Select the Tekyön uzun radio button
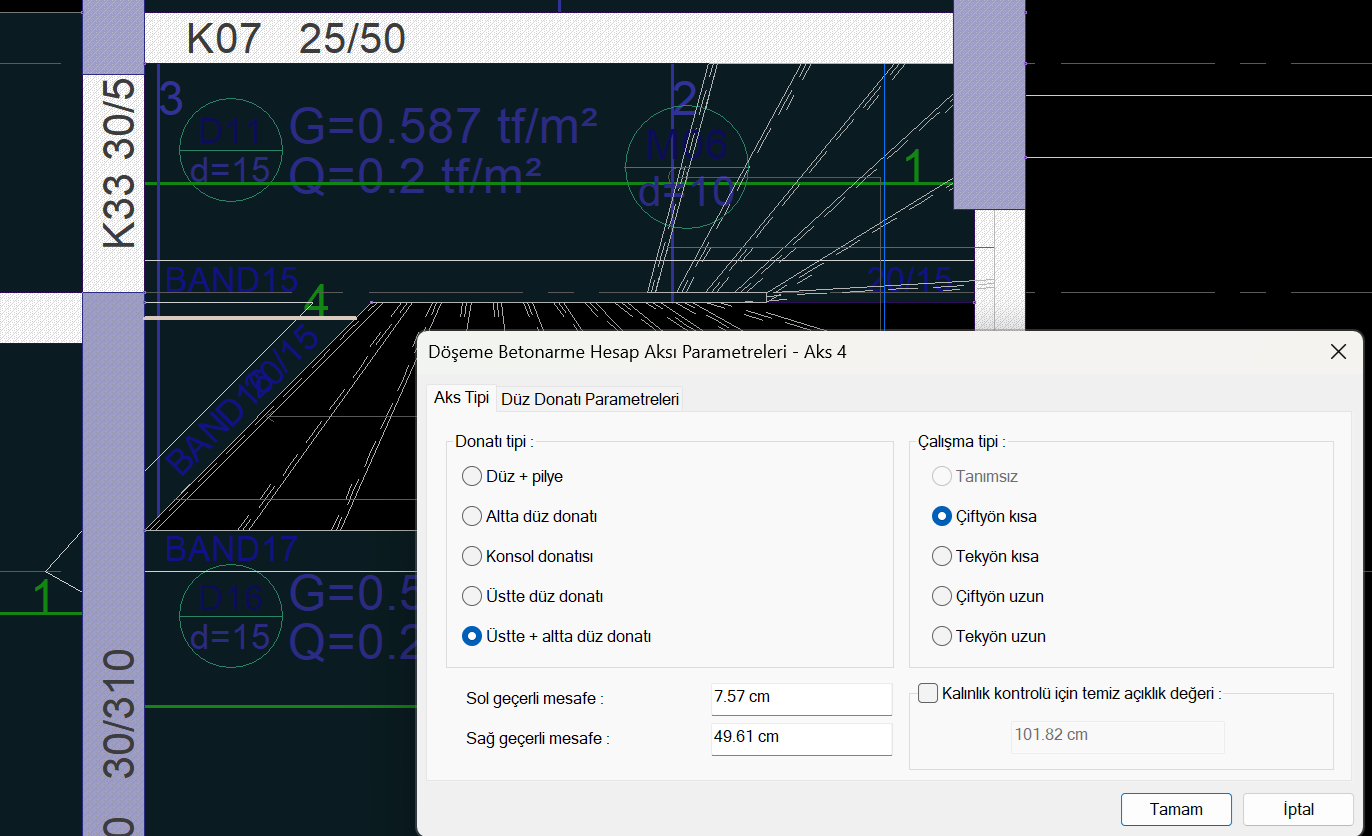 coord(941,636)
